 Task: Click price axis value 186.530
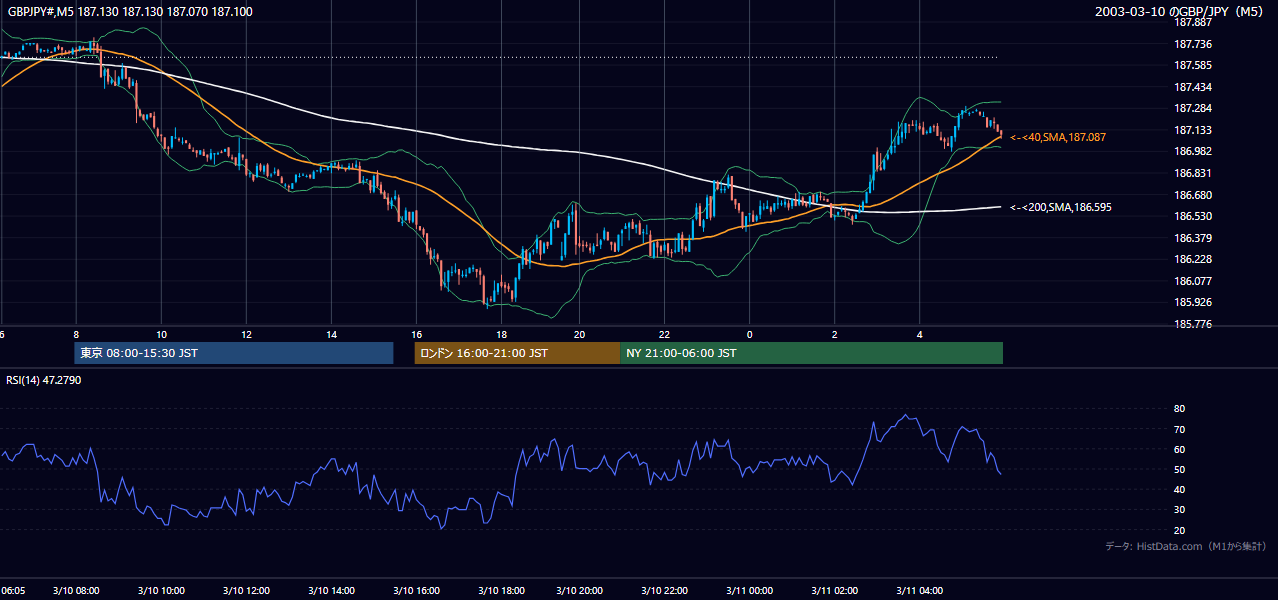click(1193, 216)
